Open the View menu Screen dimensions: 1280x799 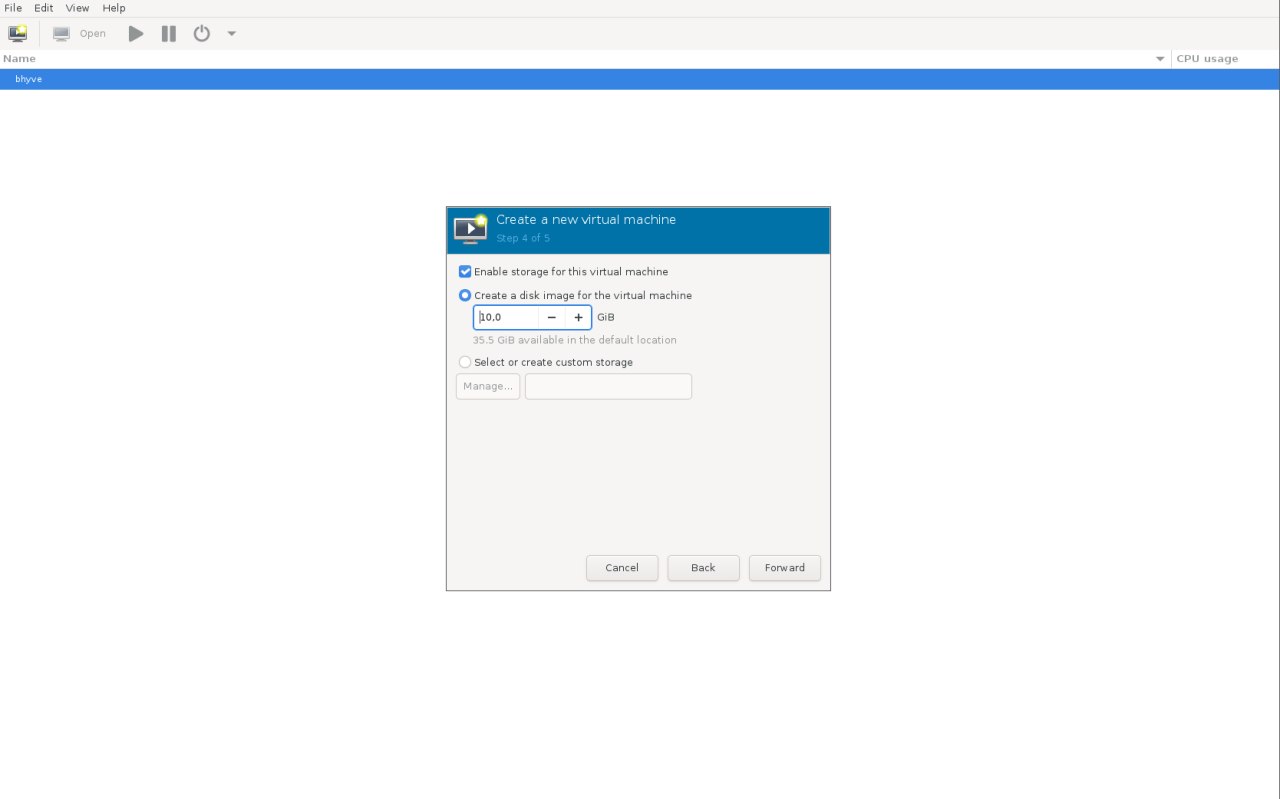click(78, 8)
